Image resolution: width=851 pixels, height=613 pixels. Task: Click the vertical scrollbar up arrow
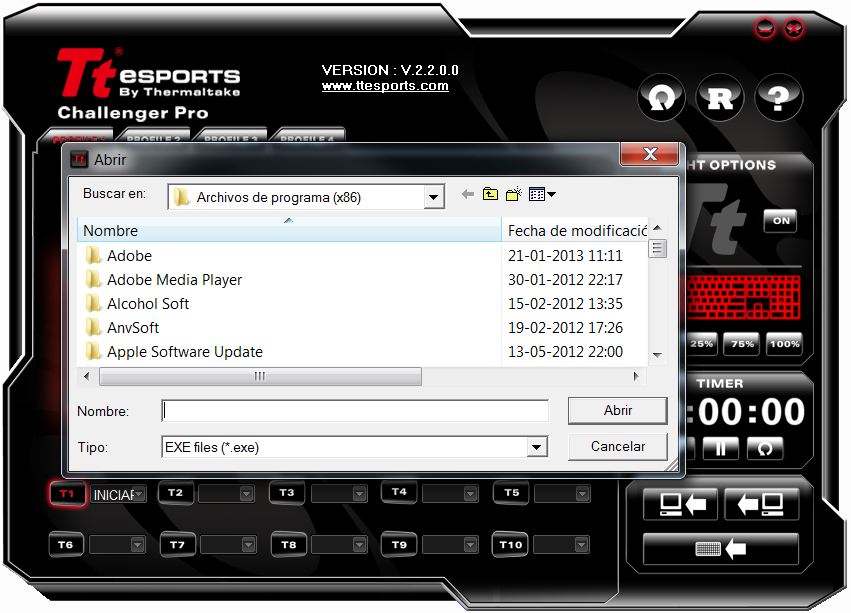(657, 228)
